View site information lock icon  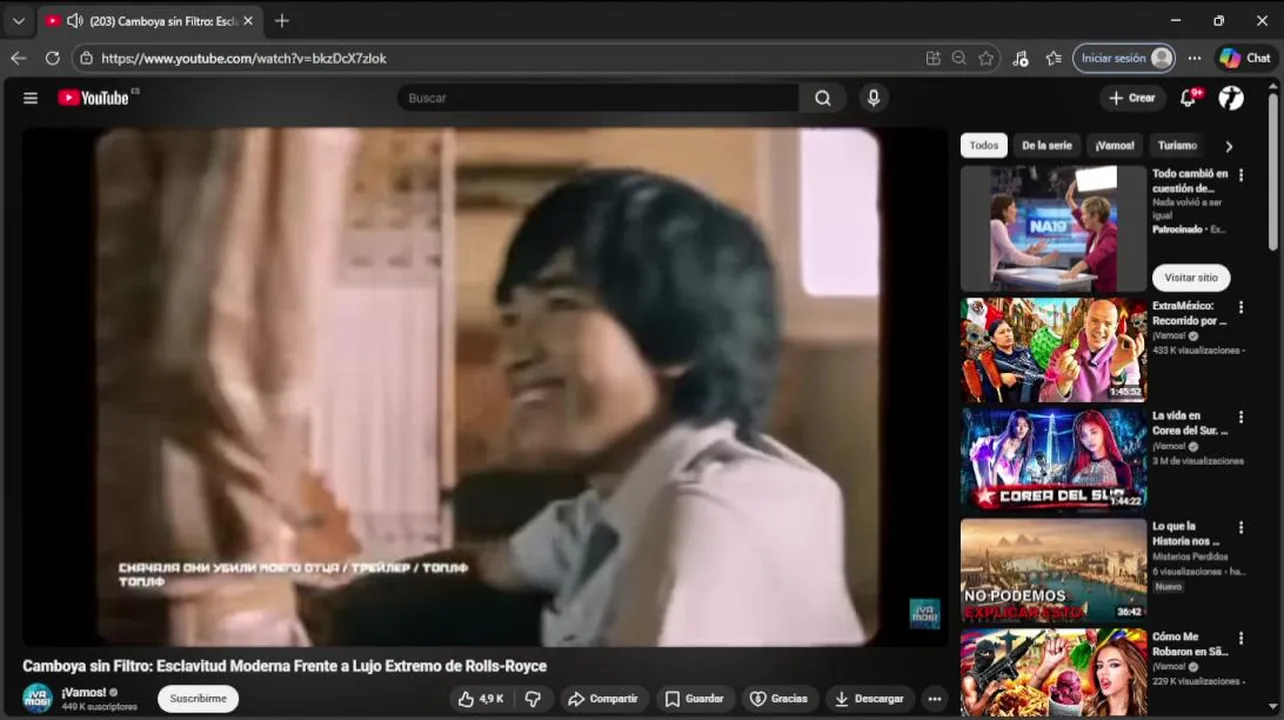tap(86, 58)
